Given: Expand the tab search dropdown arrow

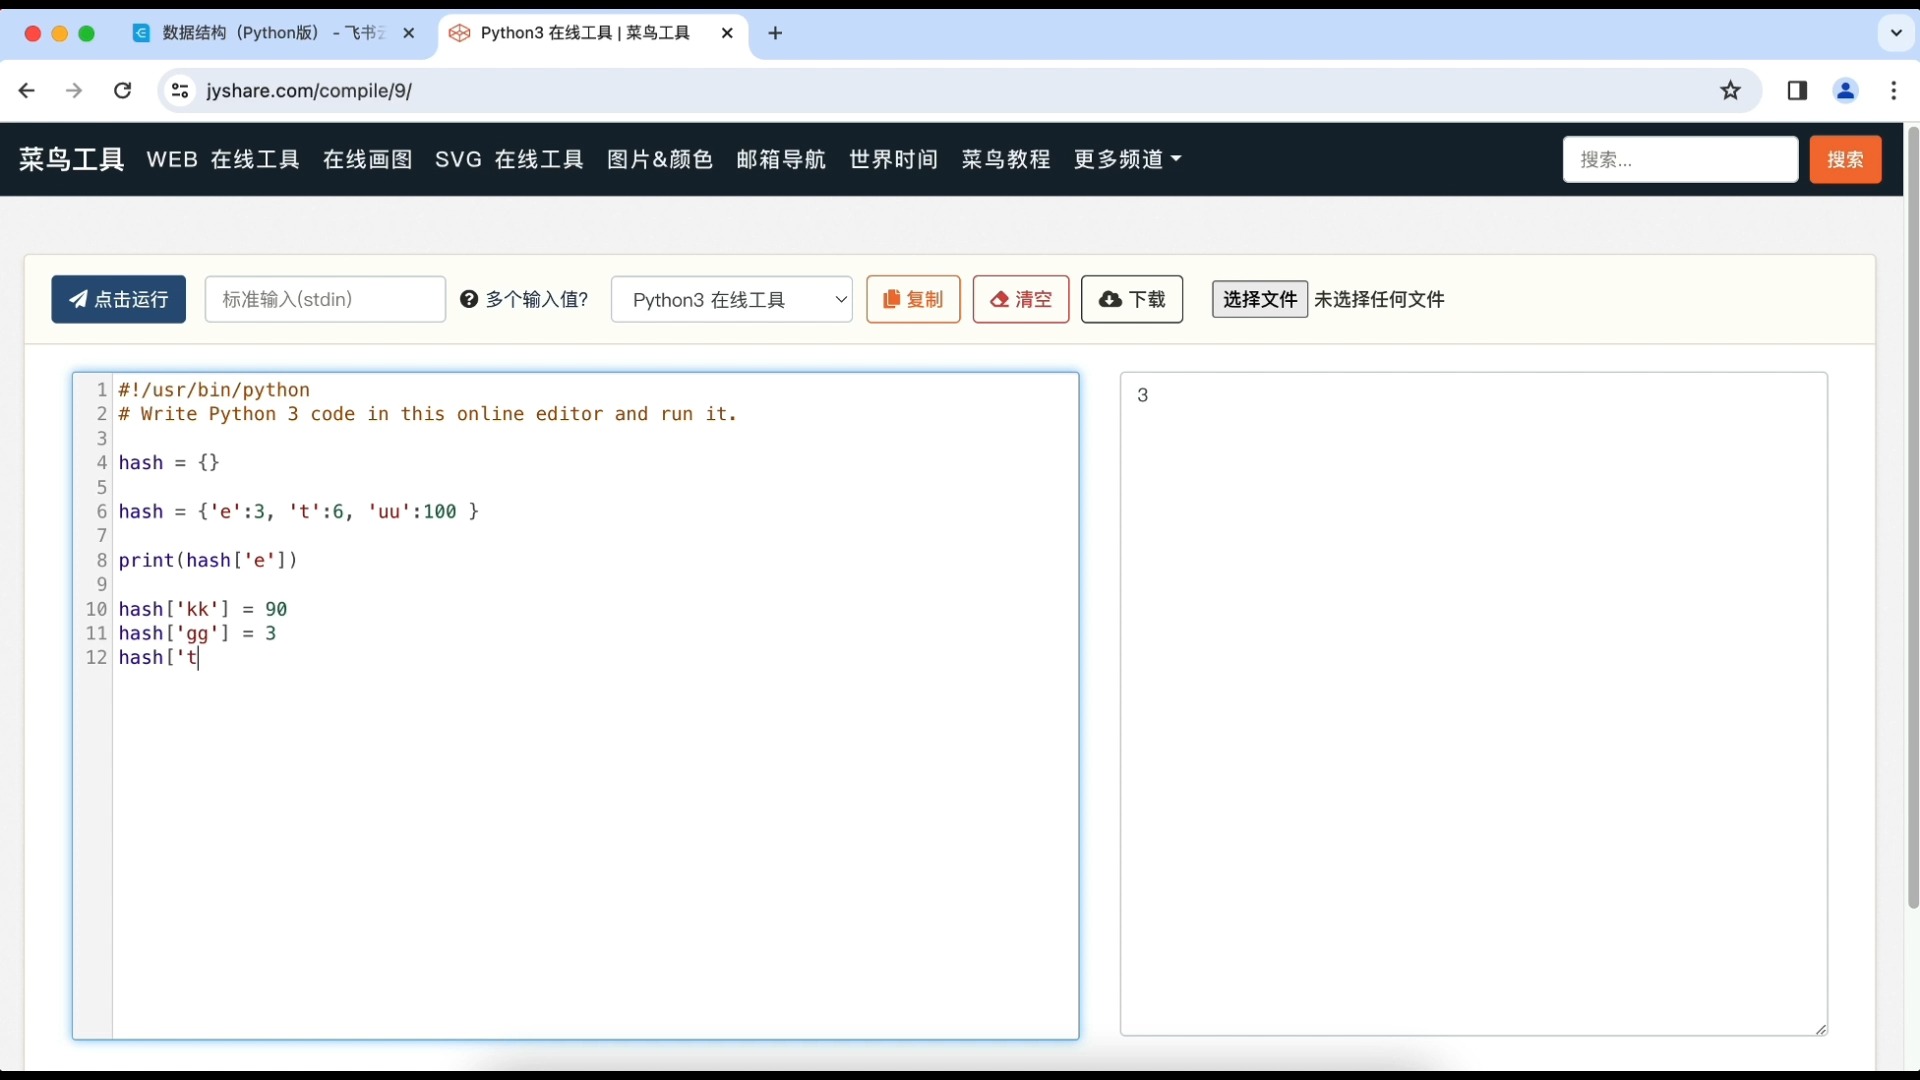Looking at the screenshot, I should click(x=1896, y=33).
